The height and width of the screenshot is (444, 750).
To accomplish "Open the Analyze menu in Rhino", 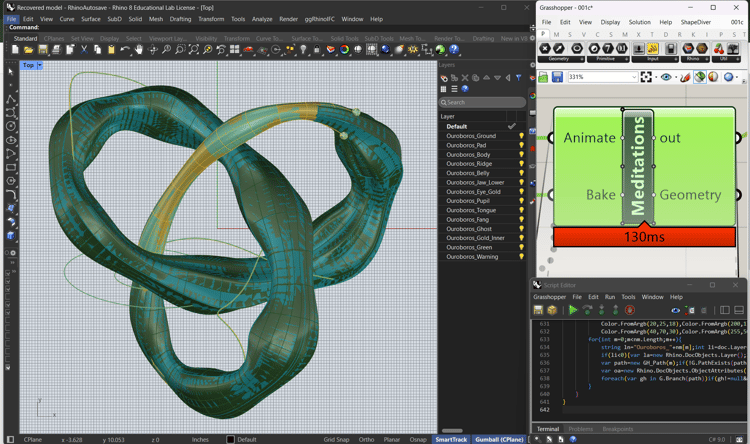I will click(262, 19).
